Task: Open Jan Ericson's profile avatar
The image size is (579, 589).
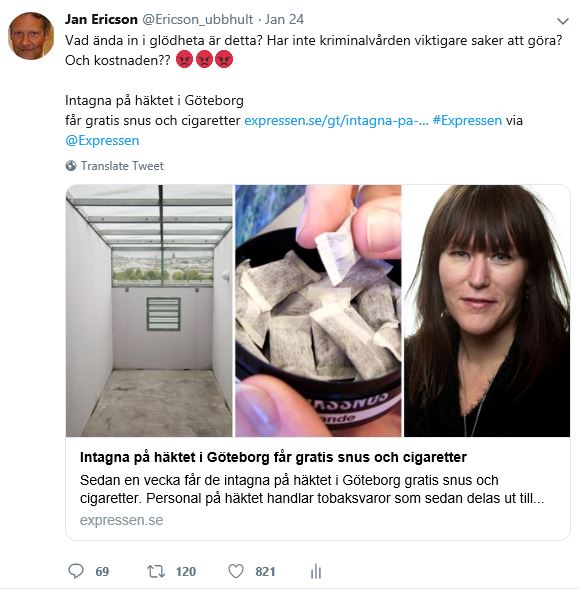Action: coord(31,36)
